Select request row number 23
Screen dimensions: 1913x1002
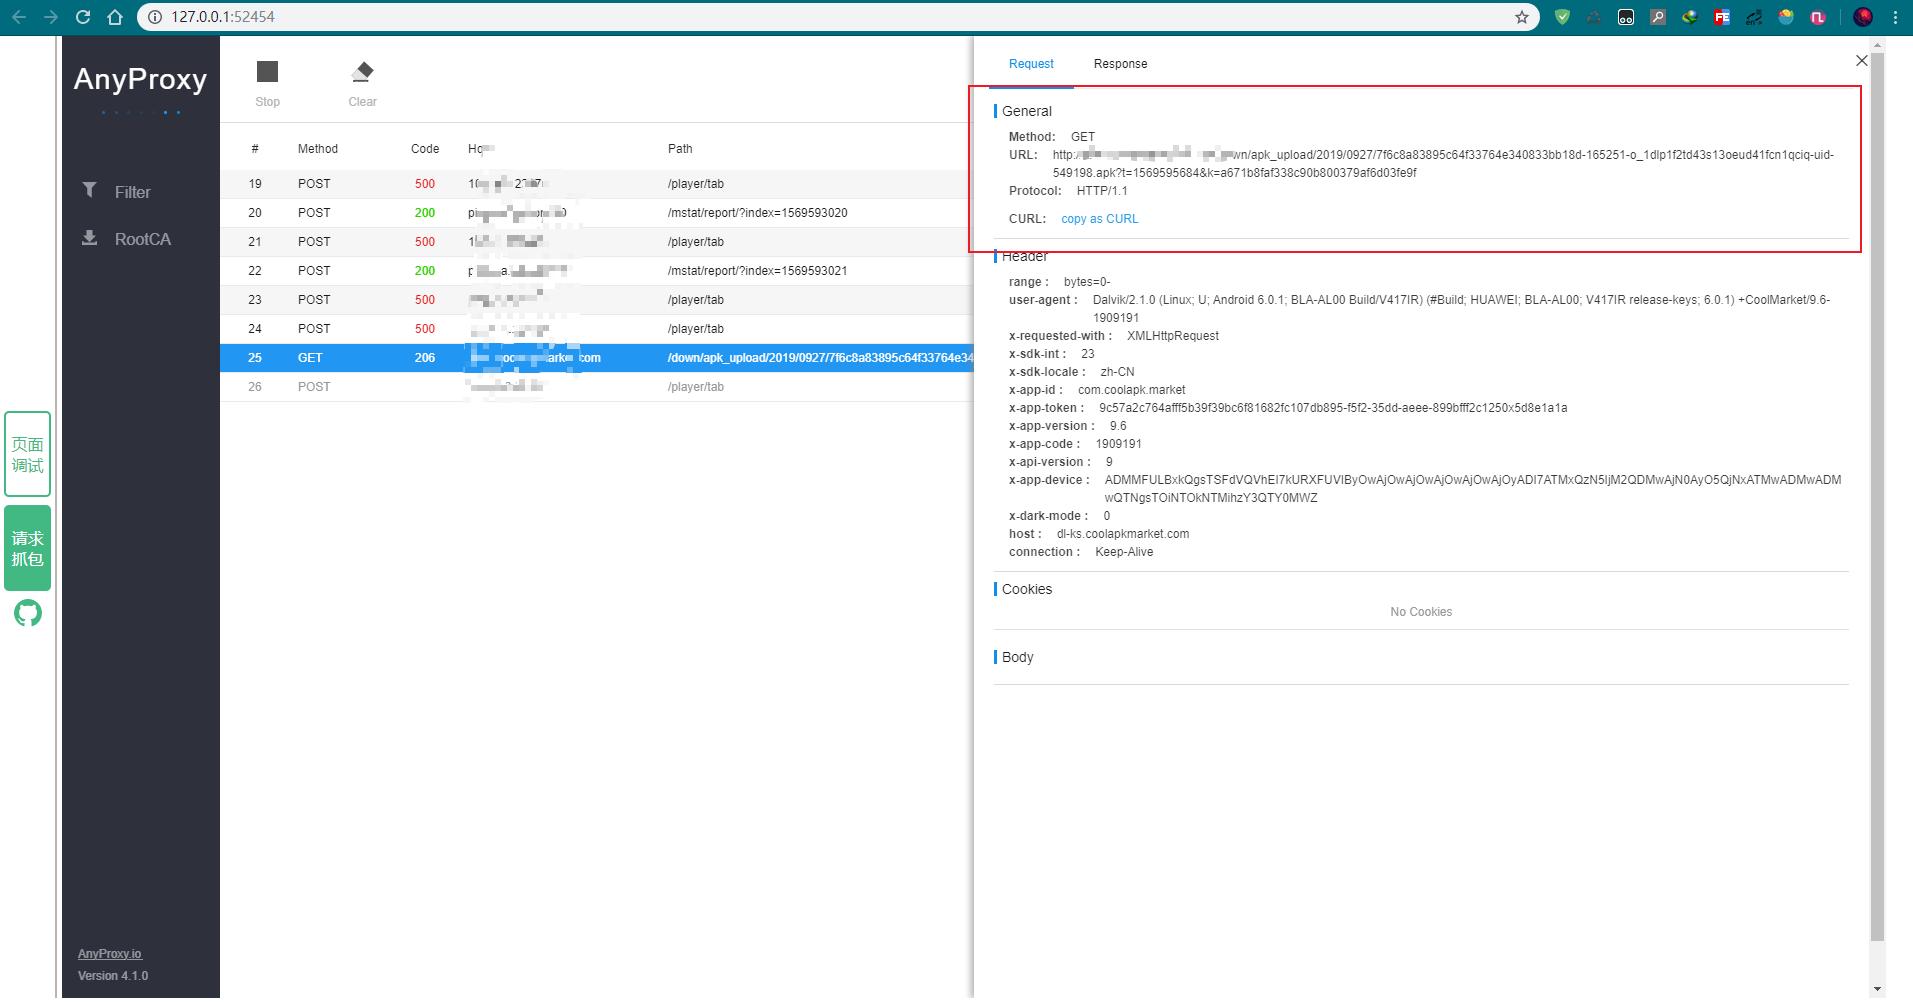[596, 300]
